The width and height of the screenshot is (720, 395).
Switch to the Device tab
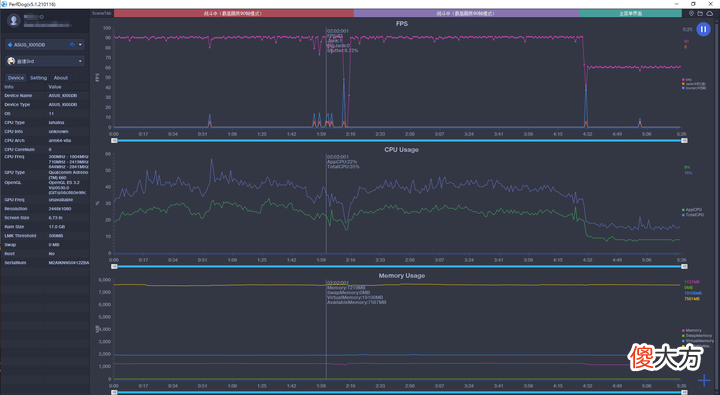coord(16,78)
